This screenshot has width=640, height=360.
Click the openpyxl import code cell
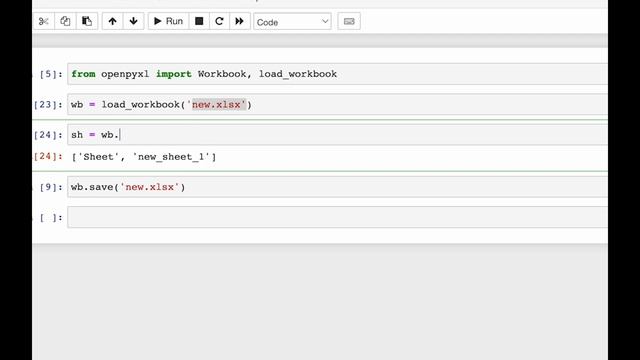tap(338, 74)
